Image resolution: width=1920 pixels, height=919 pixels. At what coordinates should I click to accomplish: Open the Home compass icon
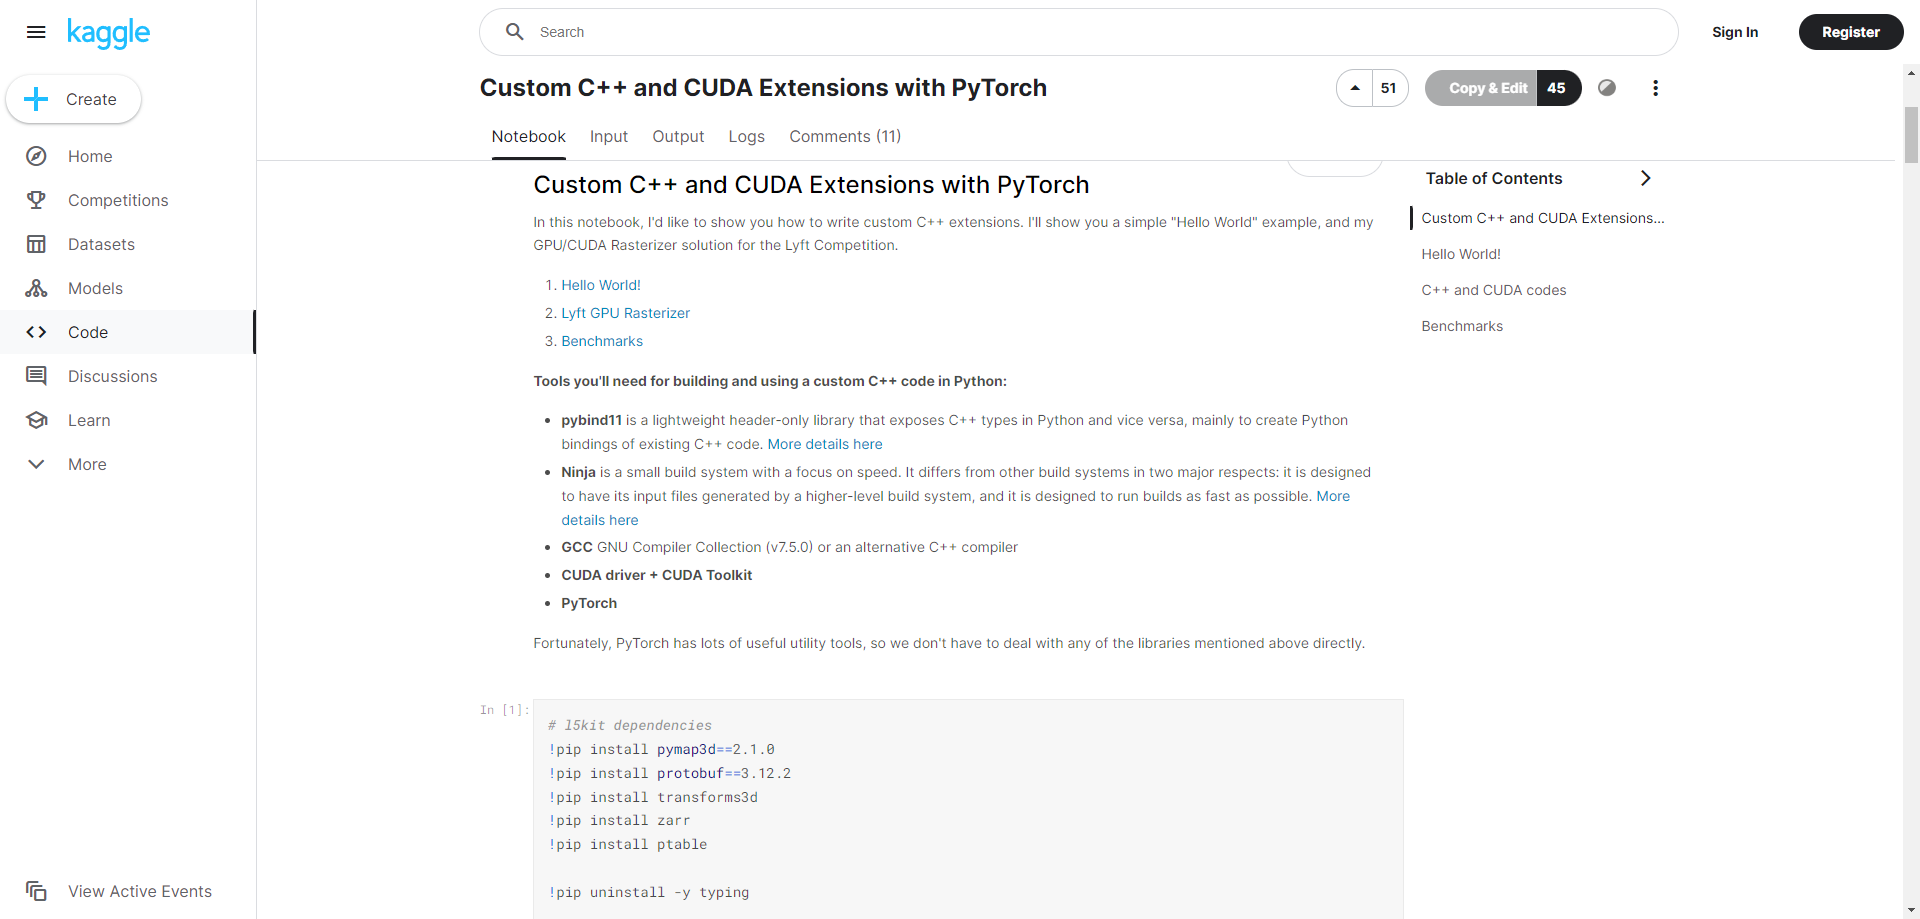[36, 156]
